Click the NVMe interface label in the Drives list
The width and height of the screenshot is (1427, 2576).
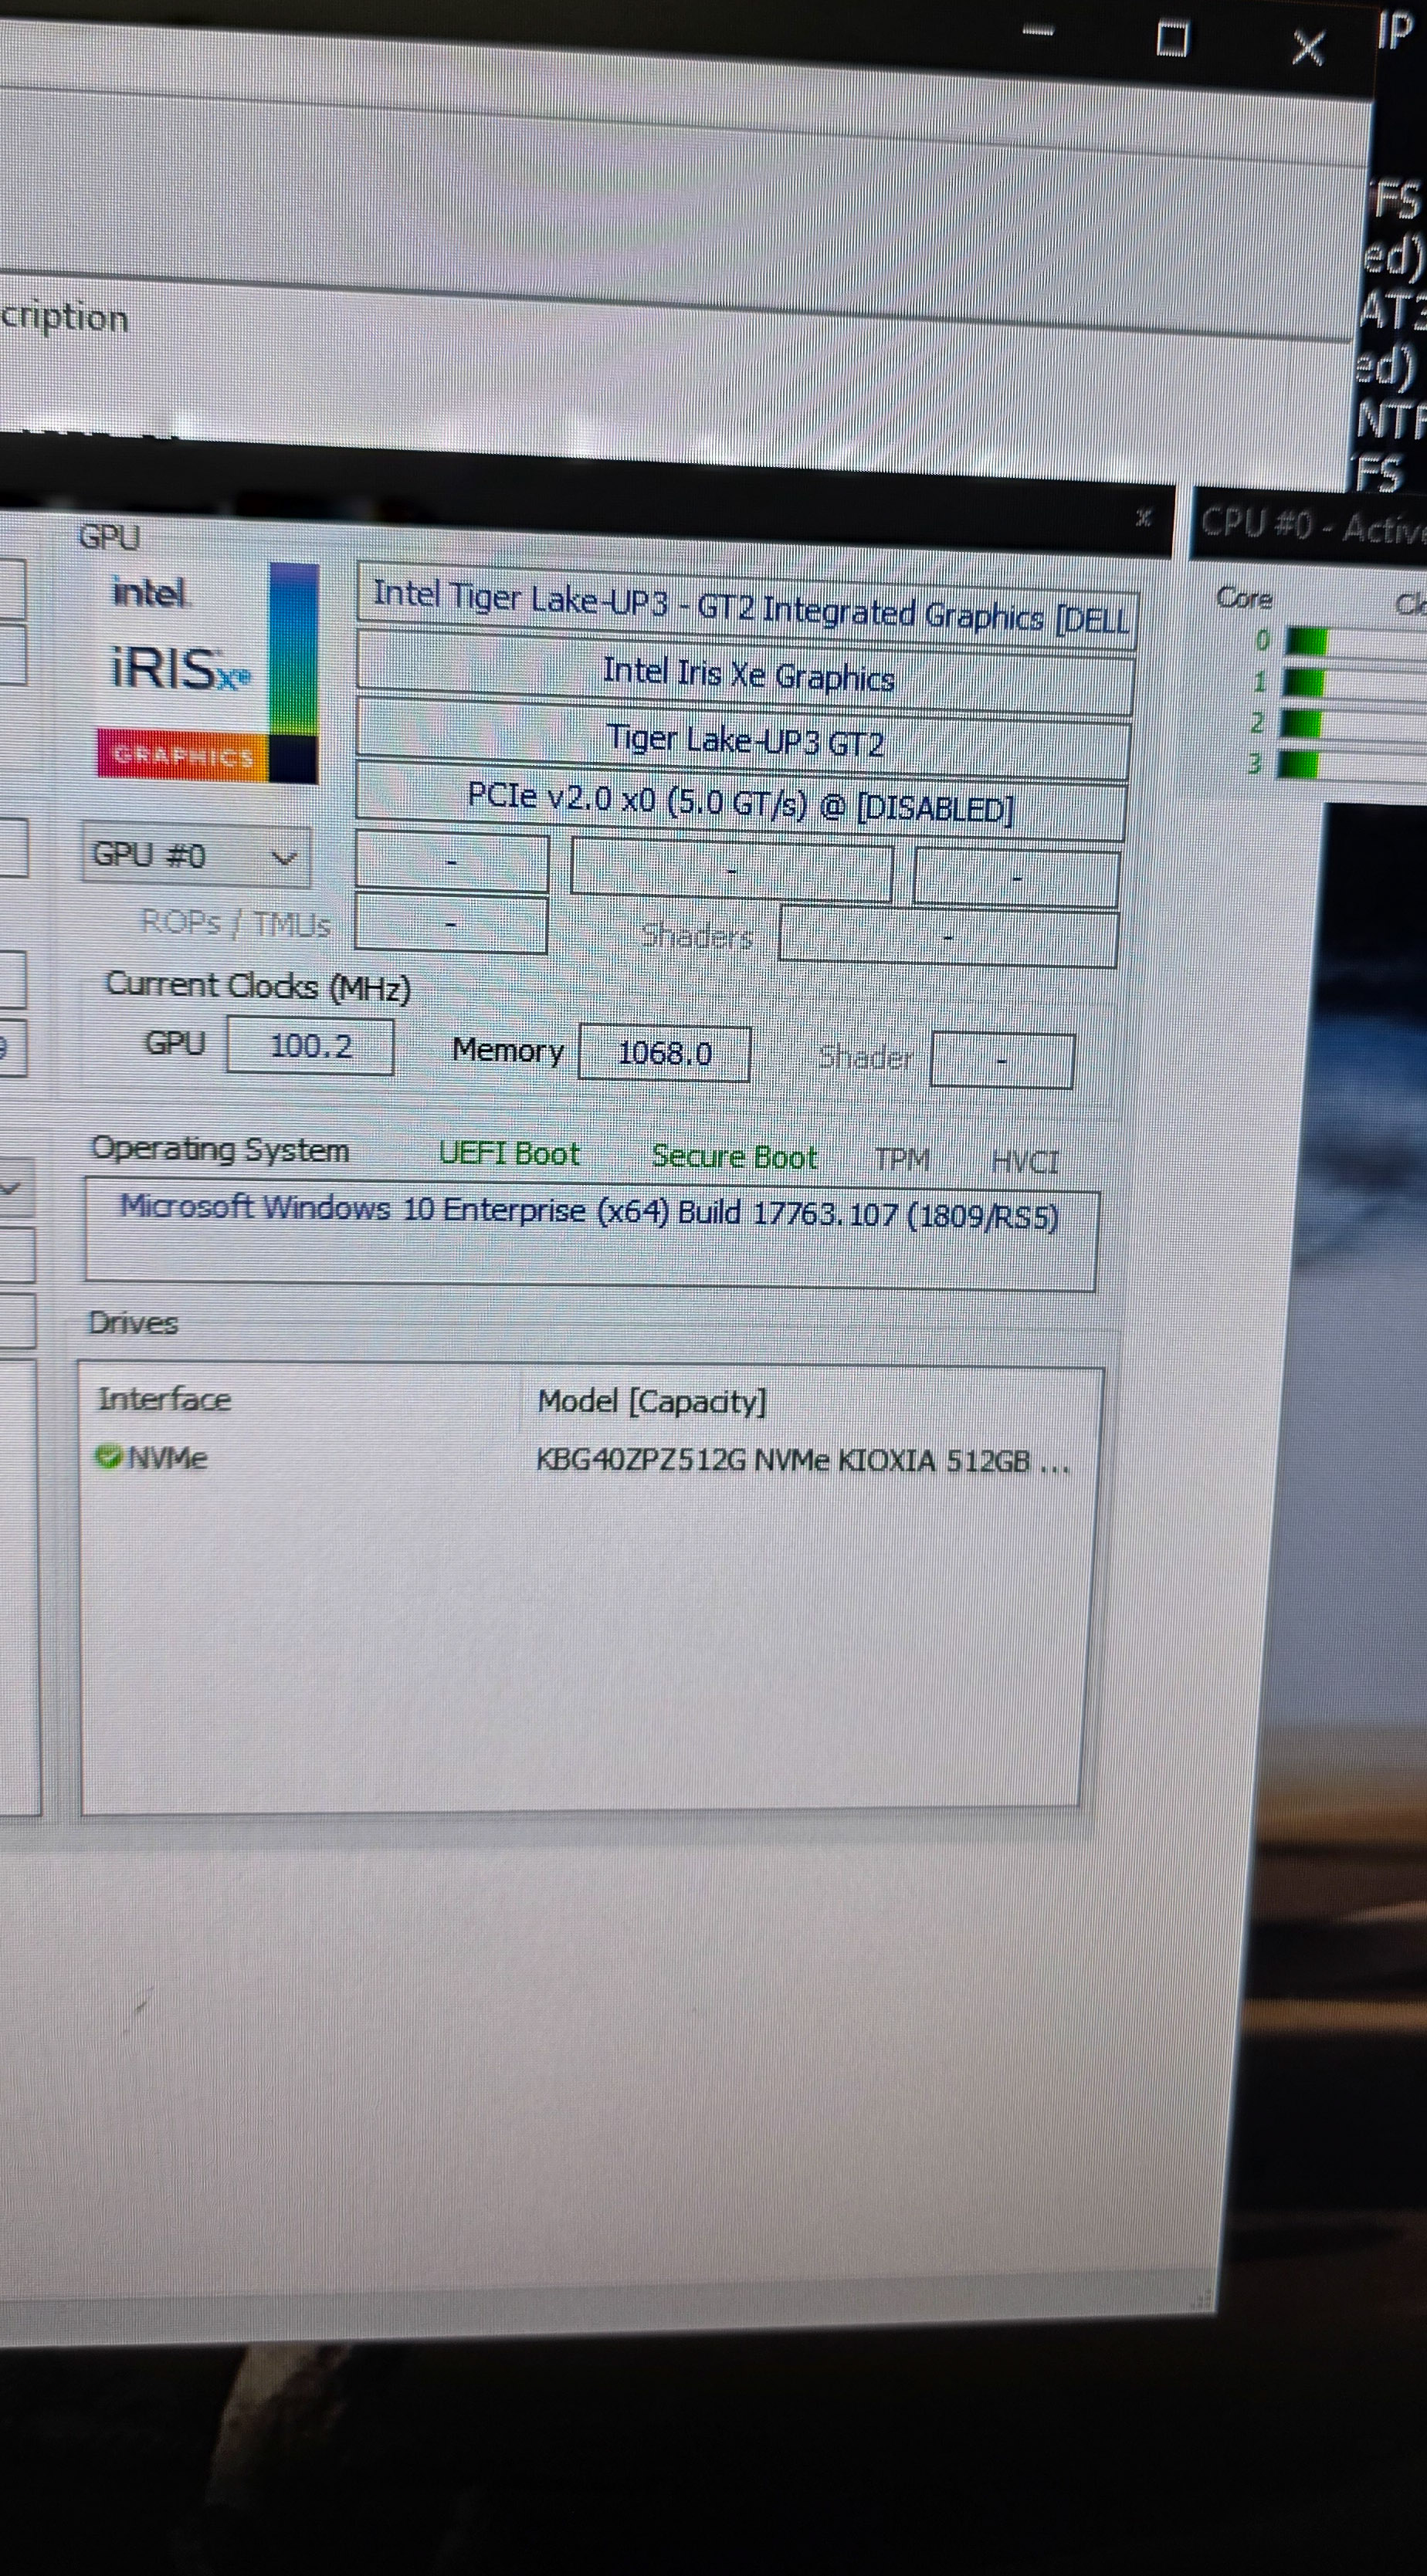click(x=167, y=1458)
